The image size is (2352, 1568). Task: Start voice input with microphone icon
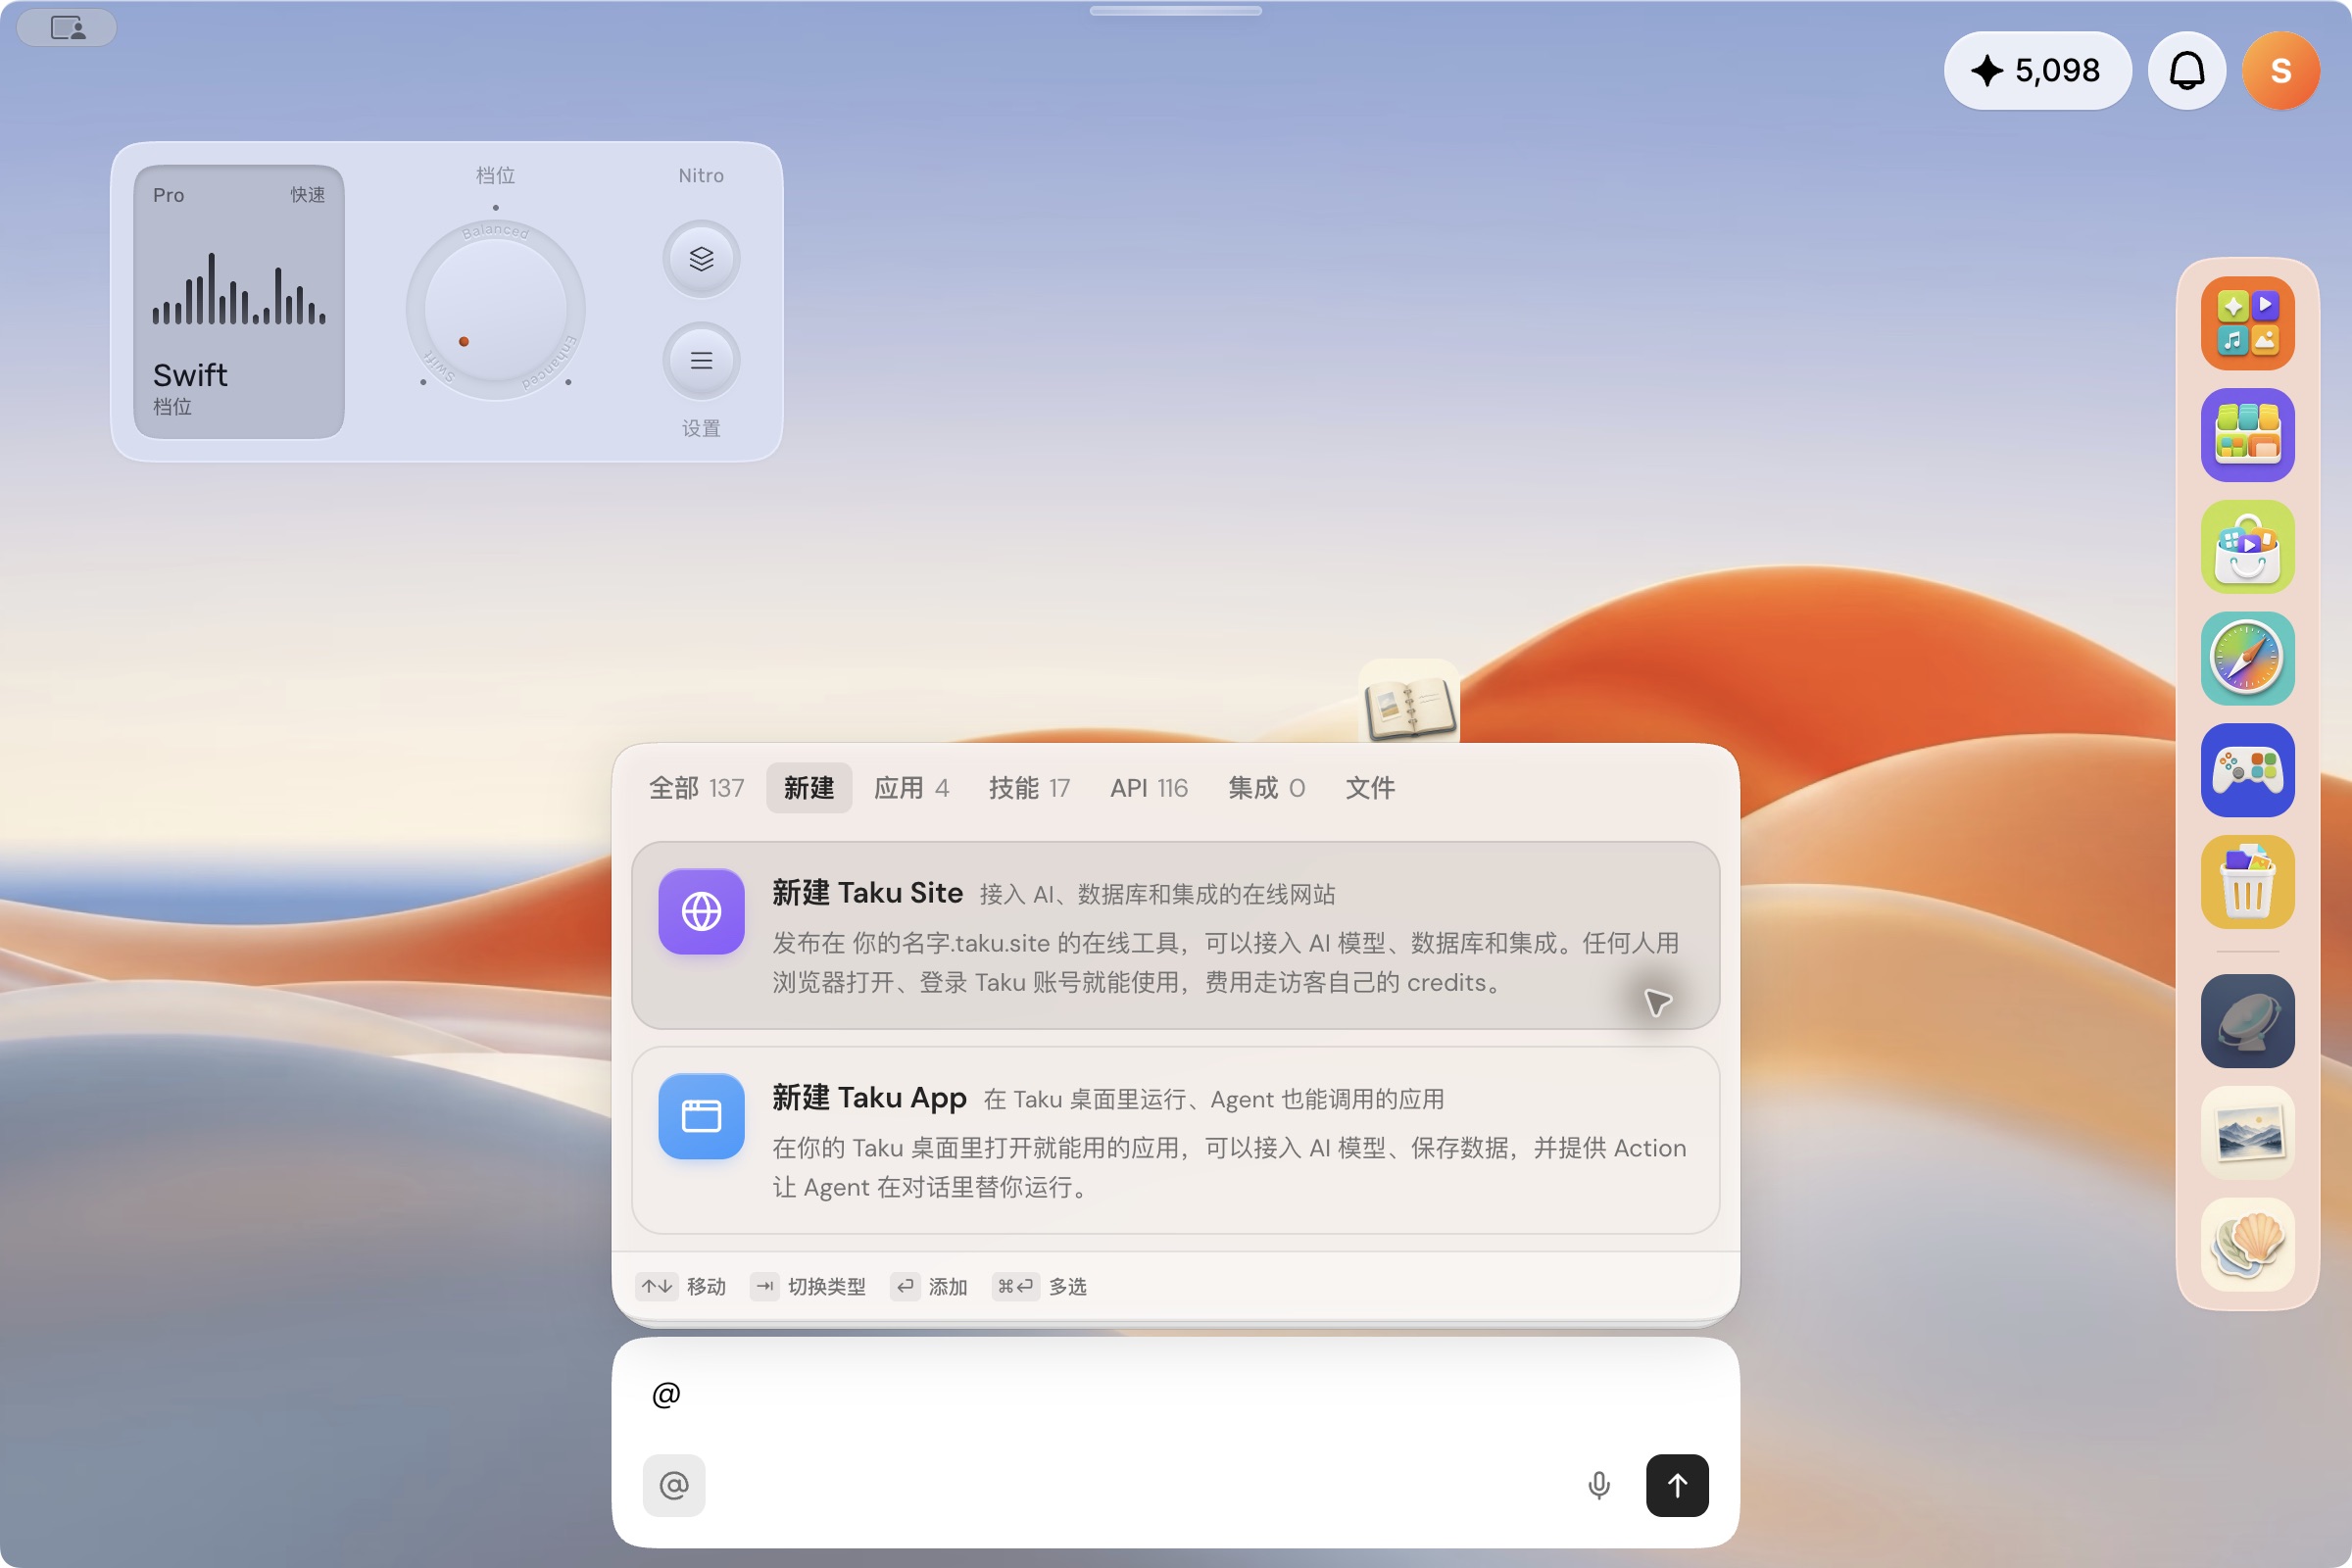(x=1599, y=1485)
